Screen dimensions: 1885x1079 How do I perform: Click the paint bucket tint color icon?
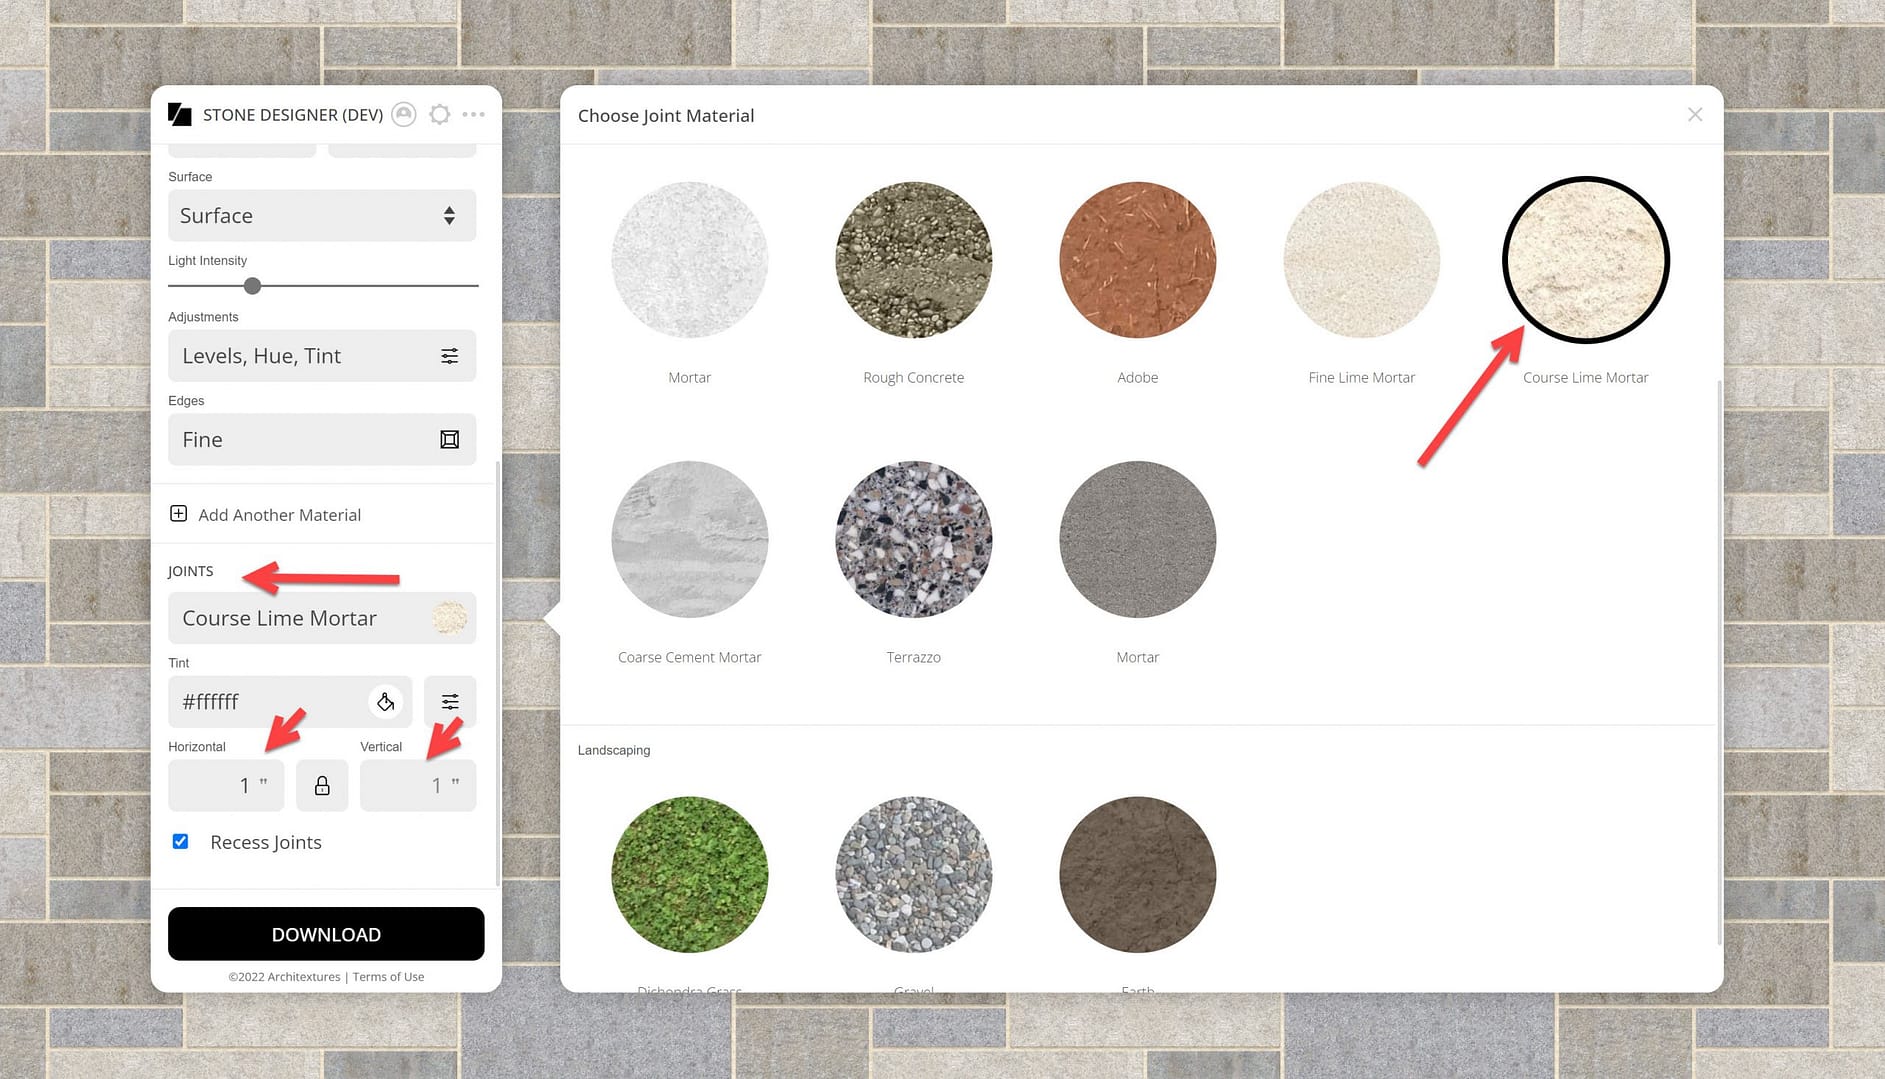(x=385, y=702)
